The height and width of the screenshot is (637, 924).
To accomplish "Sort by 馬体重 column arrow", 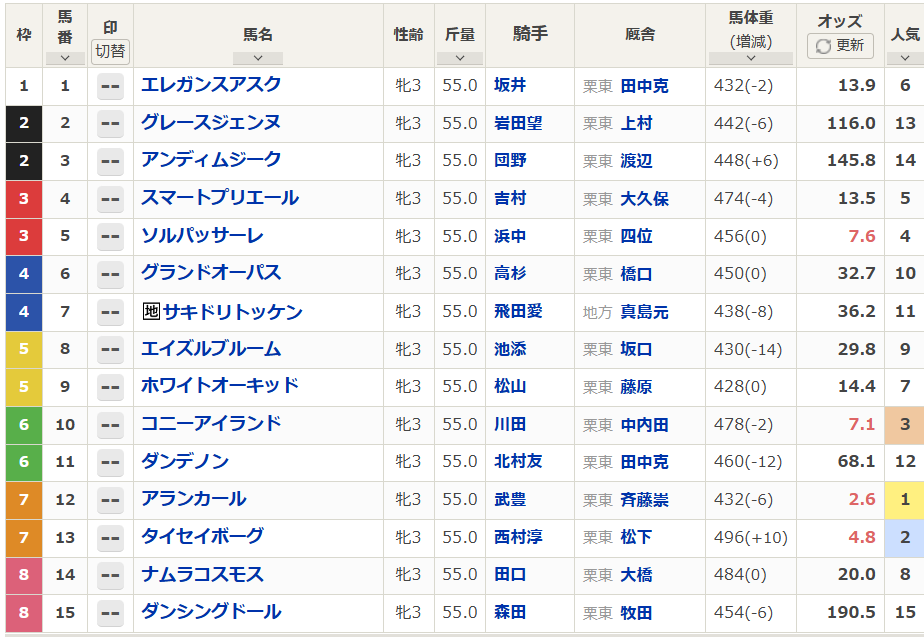I will 751,58.
